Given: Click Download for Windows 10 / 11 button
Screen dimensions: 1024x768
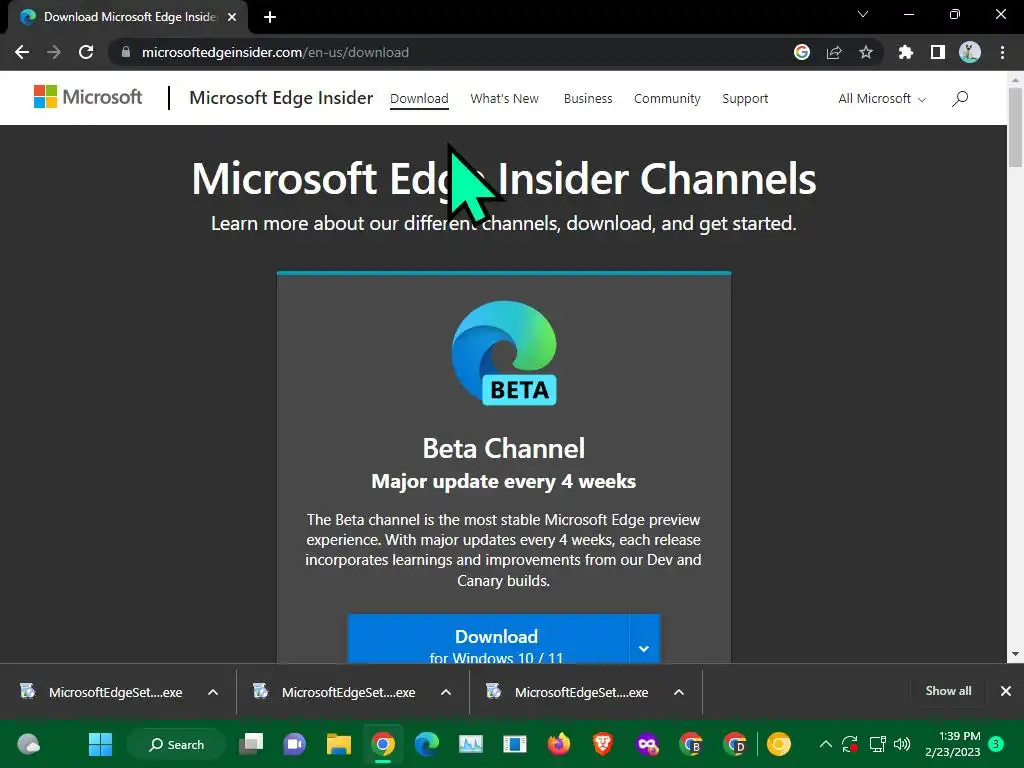Looking at the screenshot, I should [x=488, y=639].
